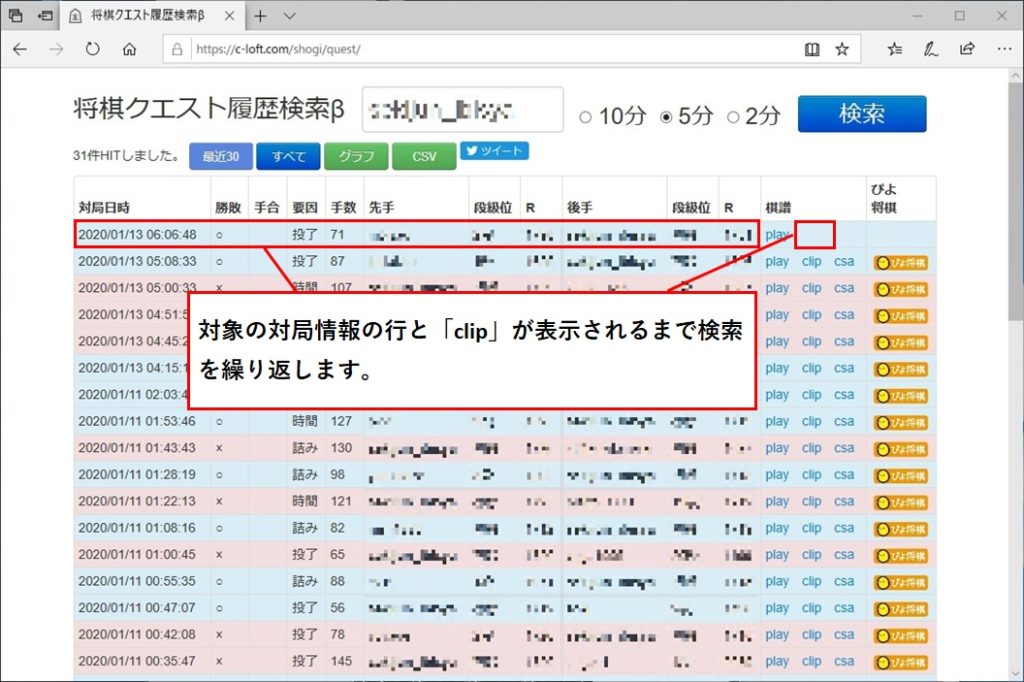Click csa link in 00:35:47 row
The height and width of the screenshot is (682, 1024).
[x=844, y=662]
